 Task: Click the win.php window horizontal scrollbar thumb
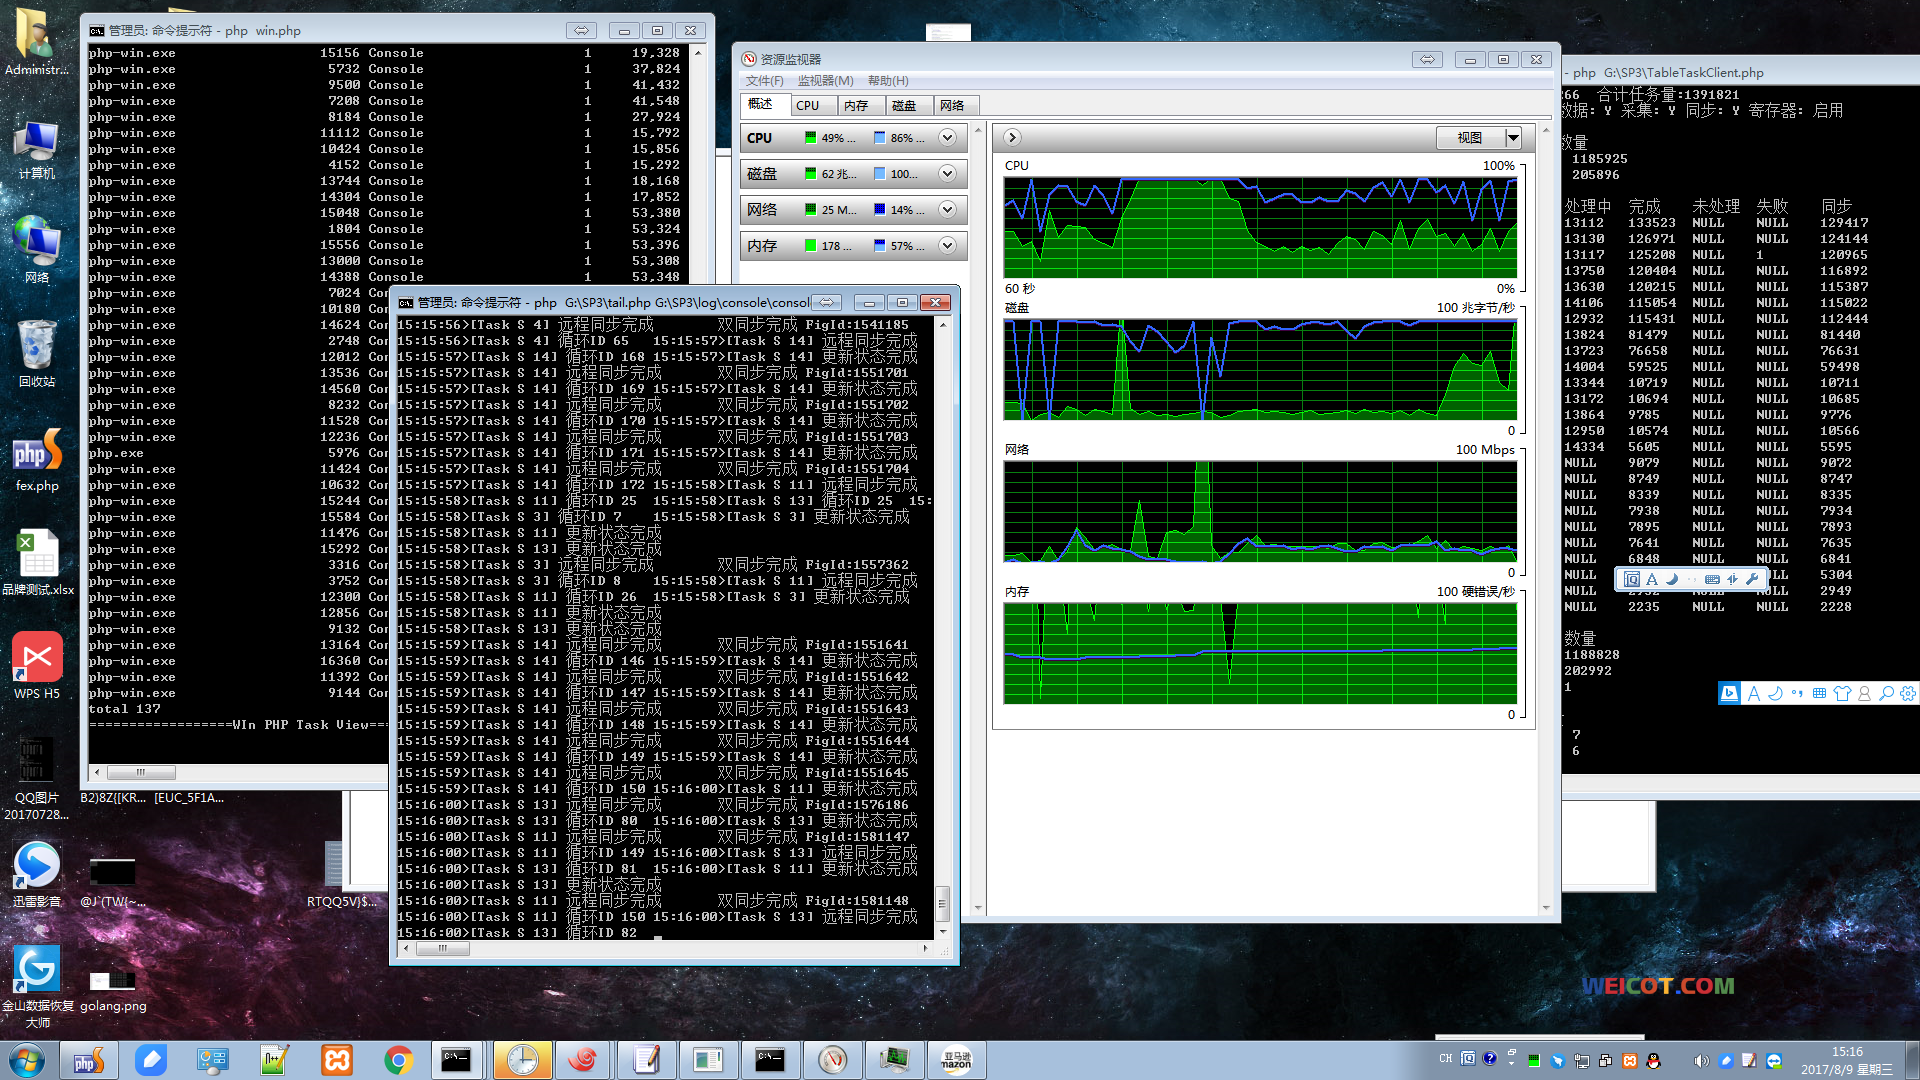coord(141,772)
